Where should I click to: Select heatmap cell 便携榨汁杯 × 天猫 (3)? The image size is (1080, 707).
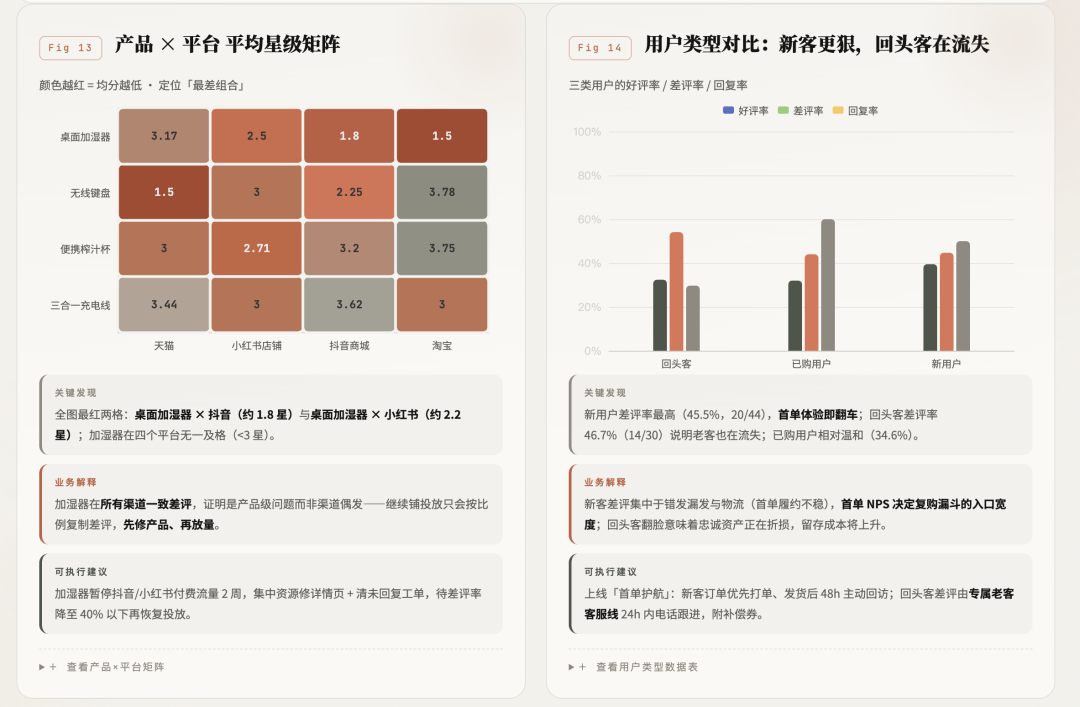tap(164, 248)
